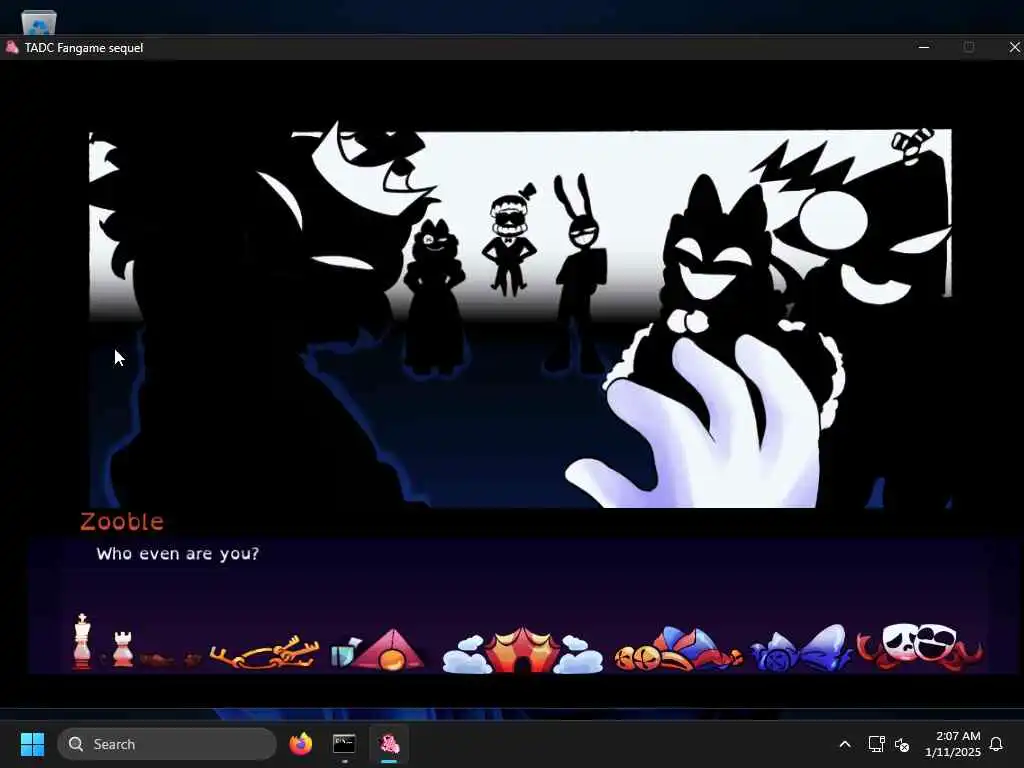Click the pink pyramid block icon
Image resolution: width=1024 pixels, height=768 pixels.
coord(391,650)
